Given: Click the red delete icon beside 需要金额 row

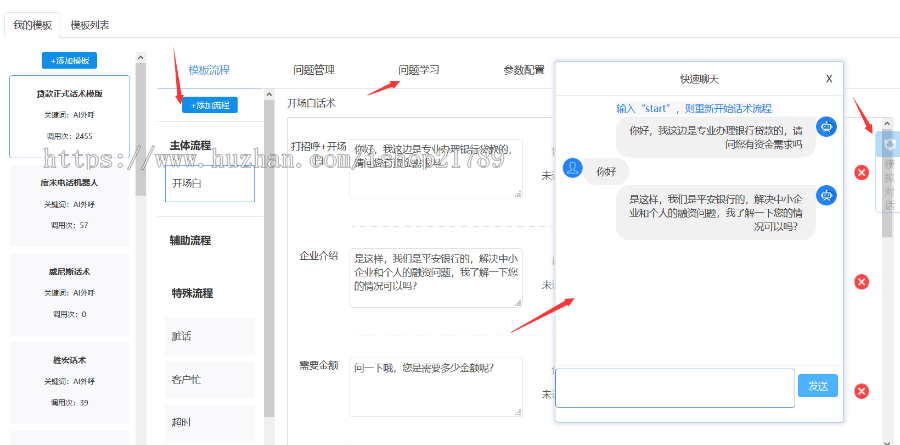Looking at the screenshot, I should point(861,392).
